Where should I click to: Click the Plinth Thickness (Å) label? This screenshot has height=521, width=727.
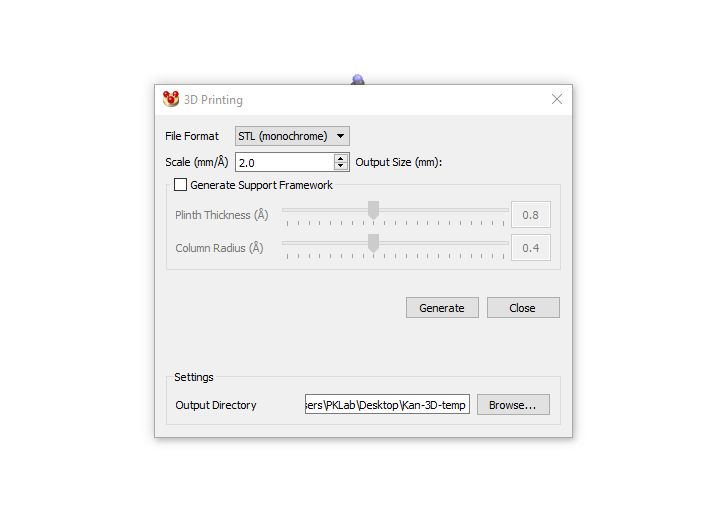(x=221, y=215)
